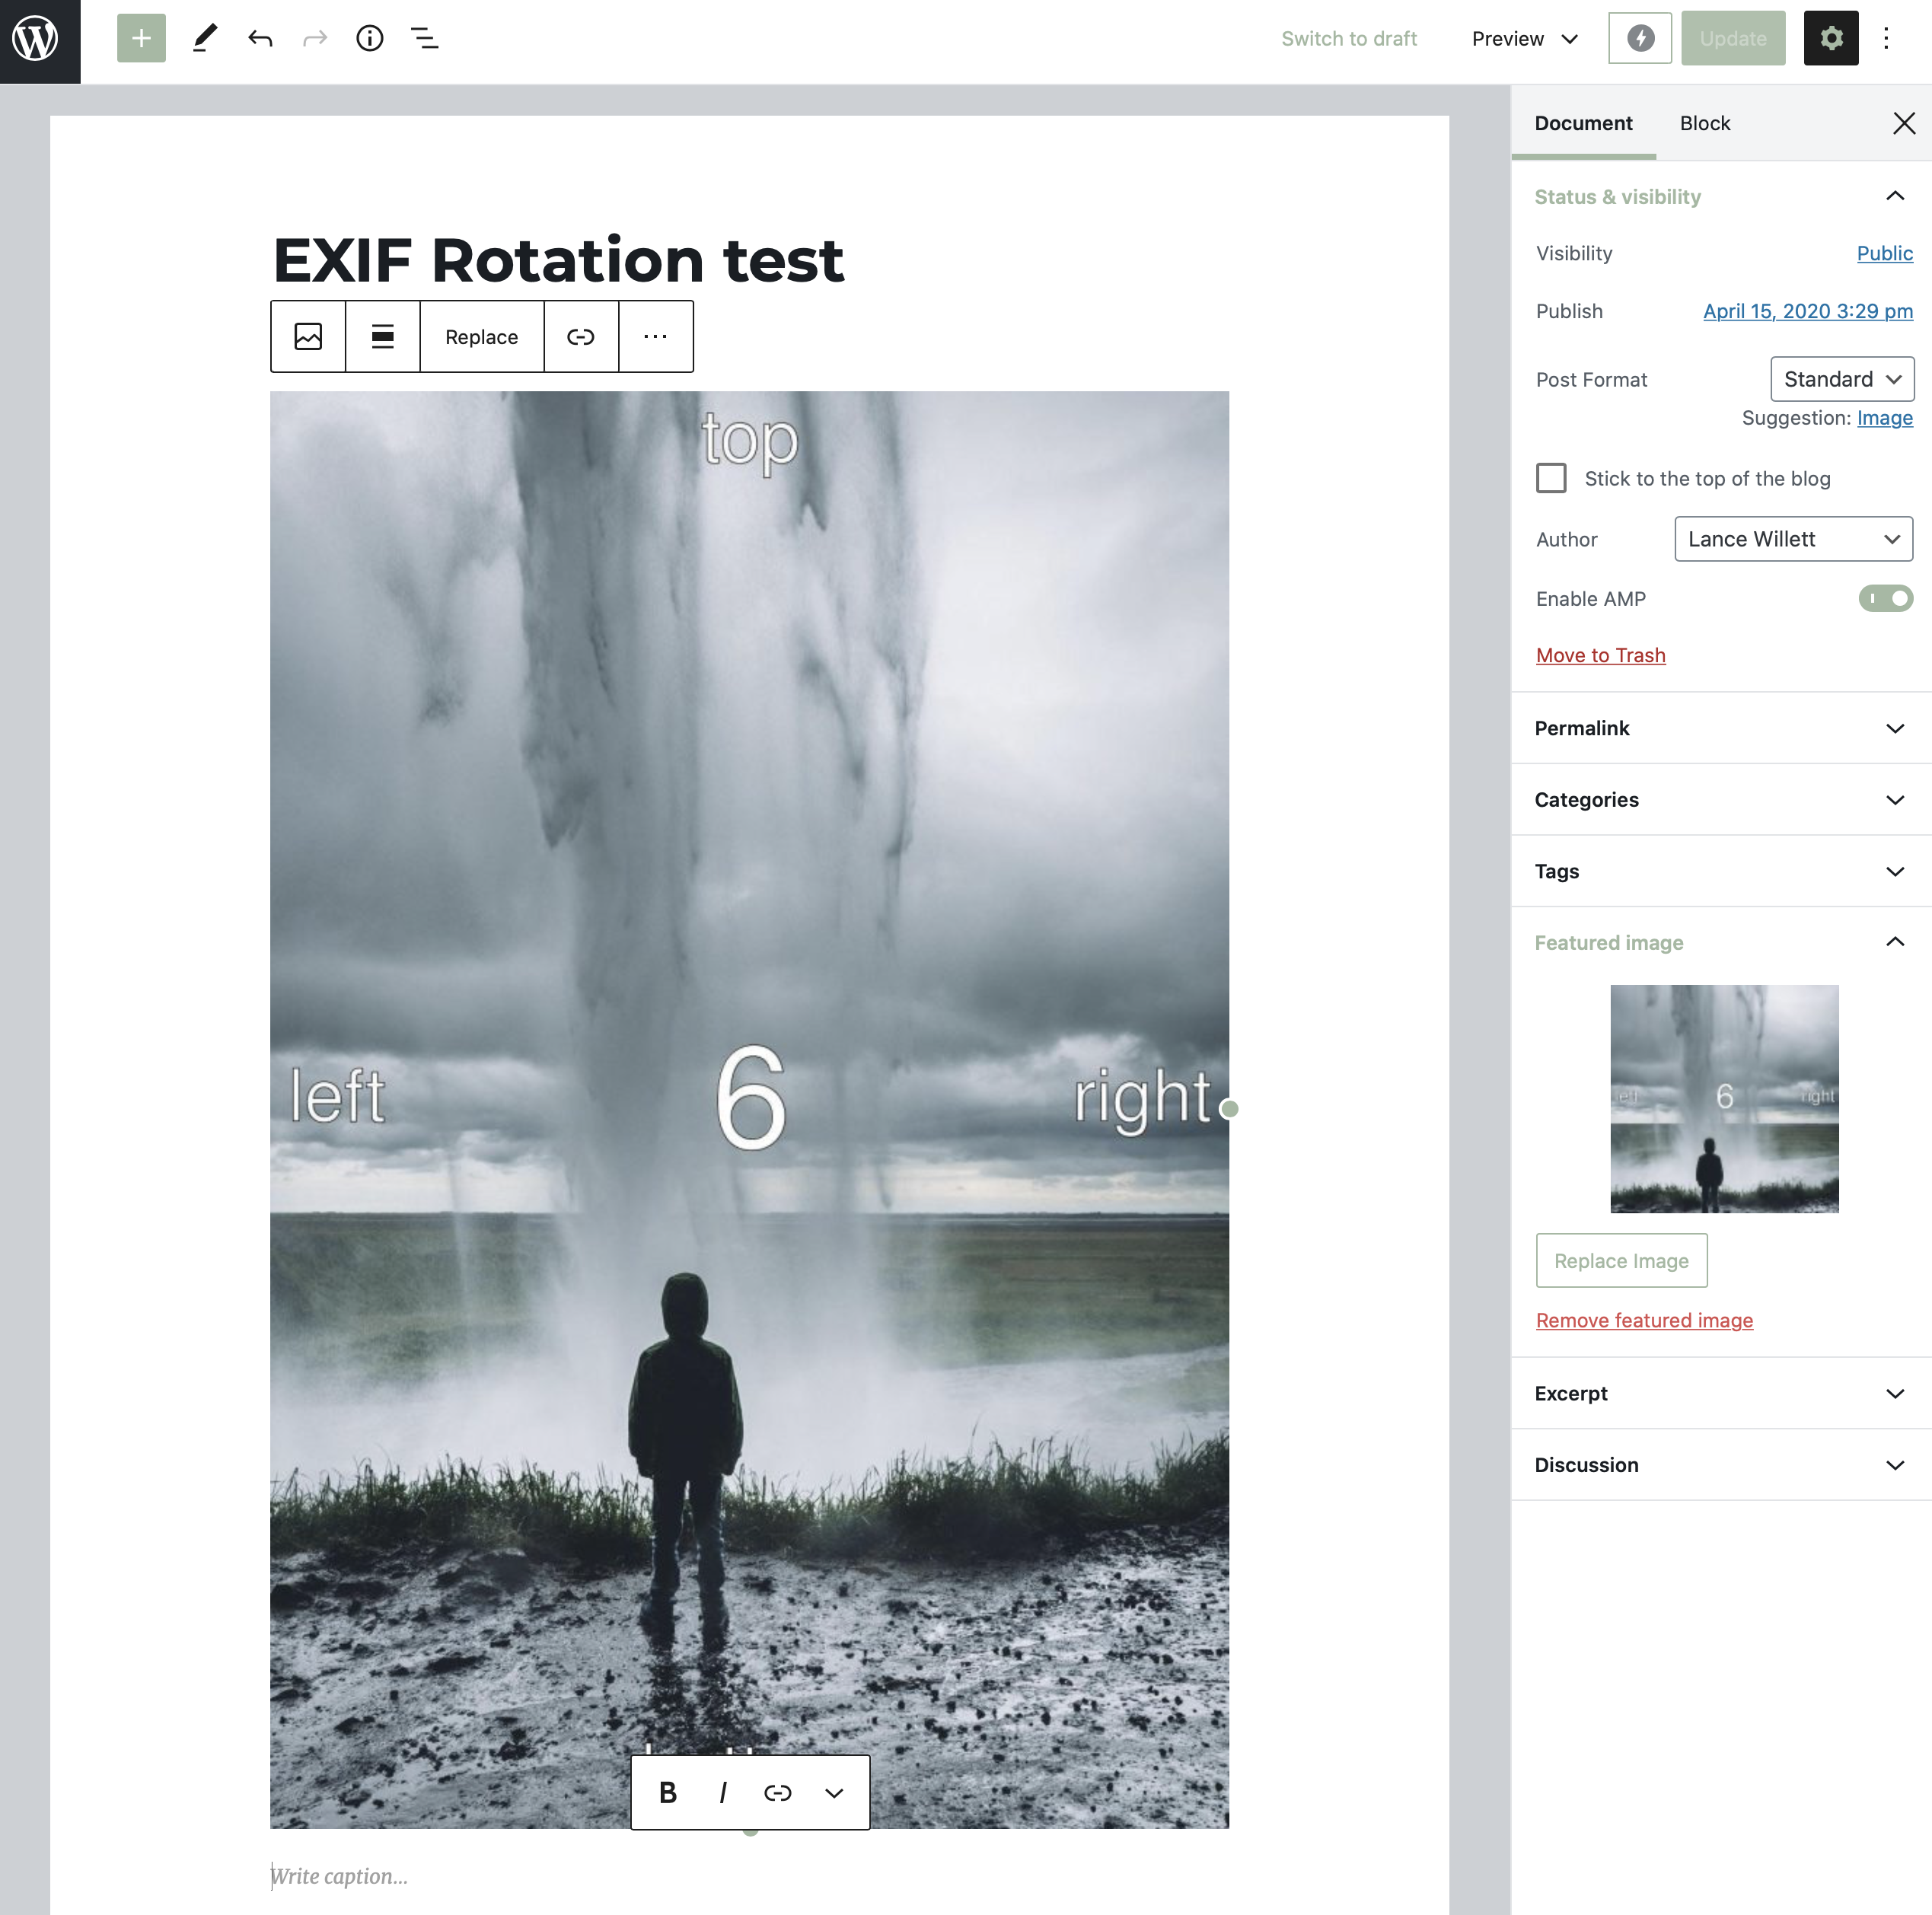The width and height of the screenshot is (1932, 1915).
Task: Change image alignment icon
Action: click(383, 337)
